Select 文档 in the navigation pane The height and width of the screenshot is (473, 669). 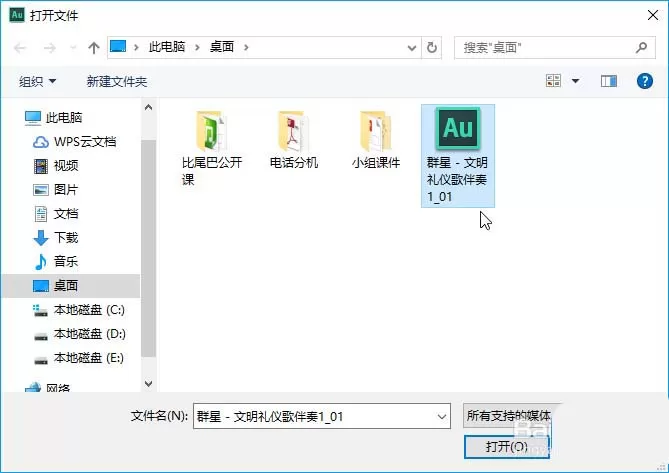point(56,213)
